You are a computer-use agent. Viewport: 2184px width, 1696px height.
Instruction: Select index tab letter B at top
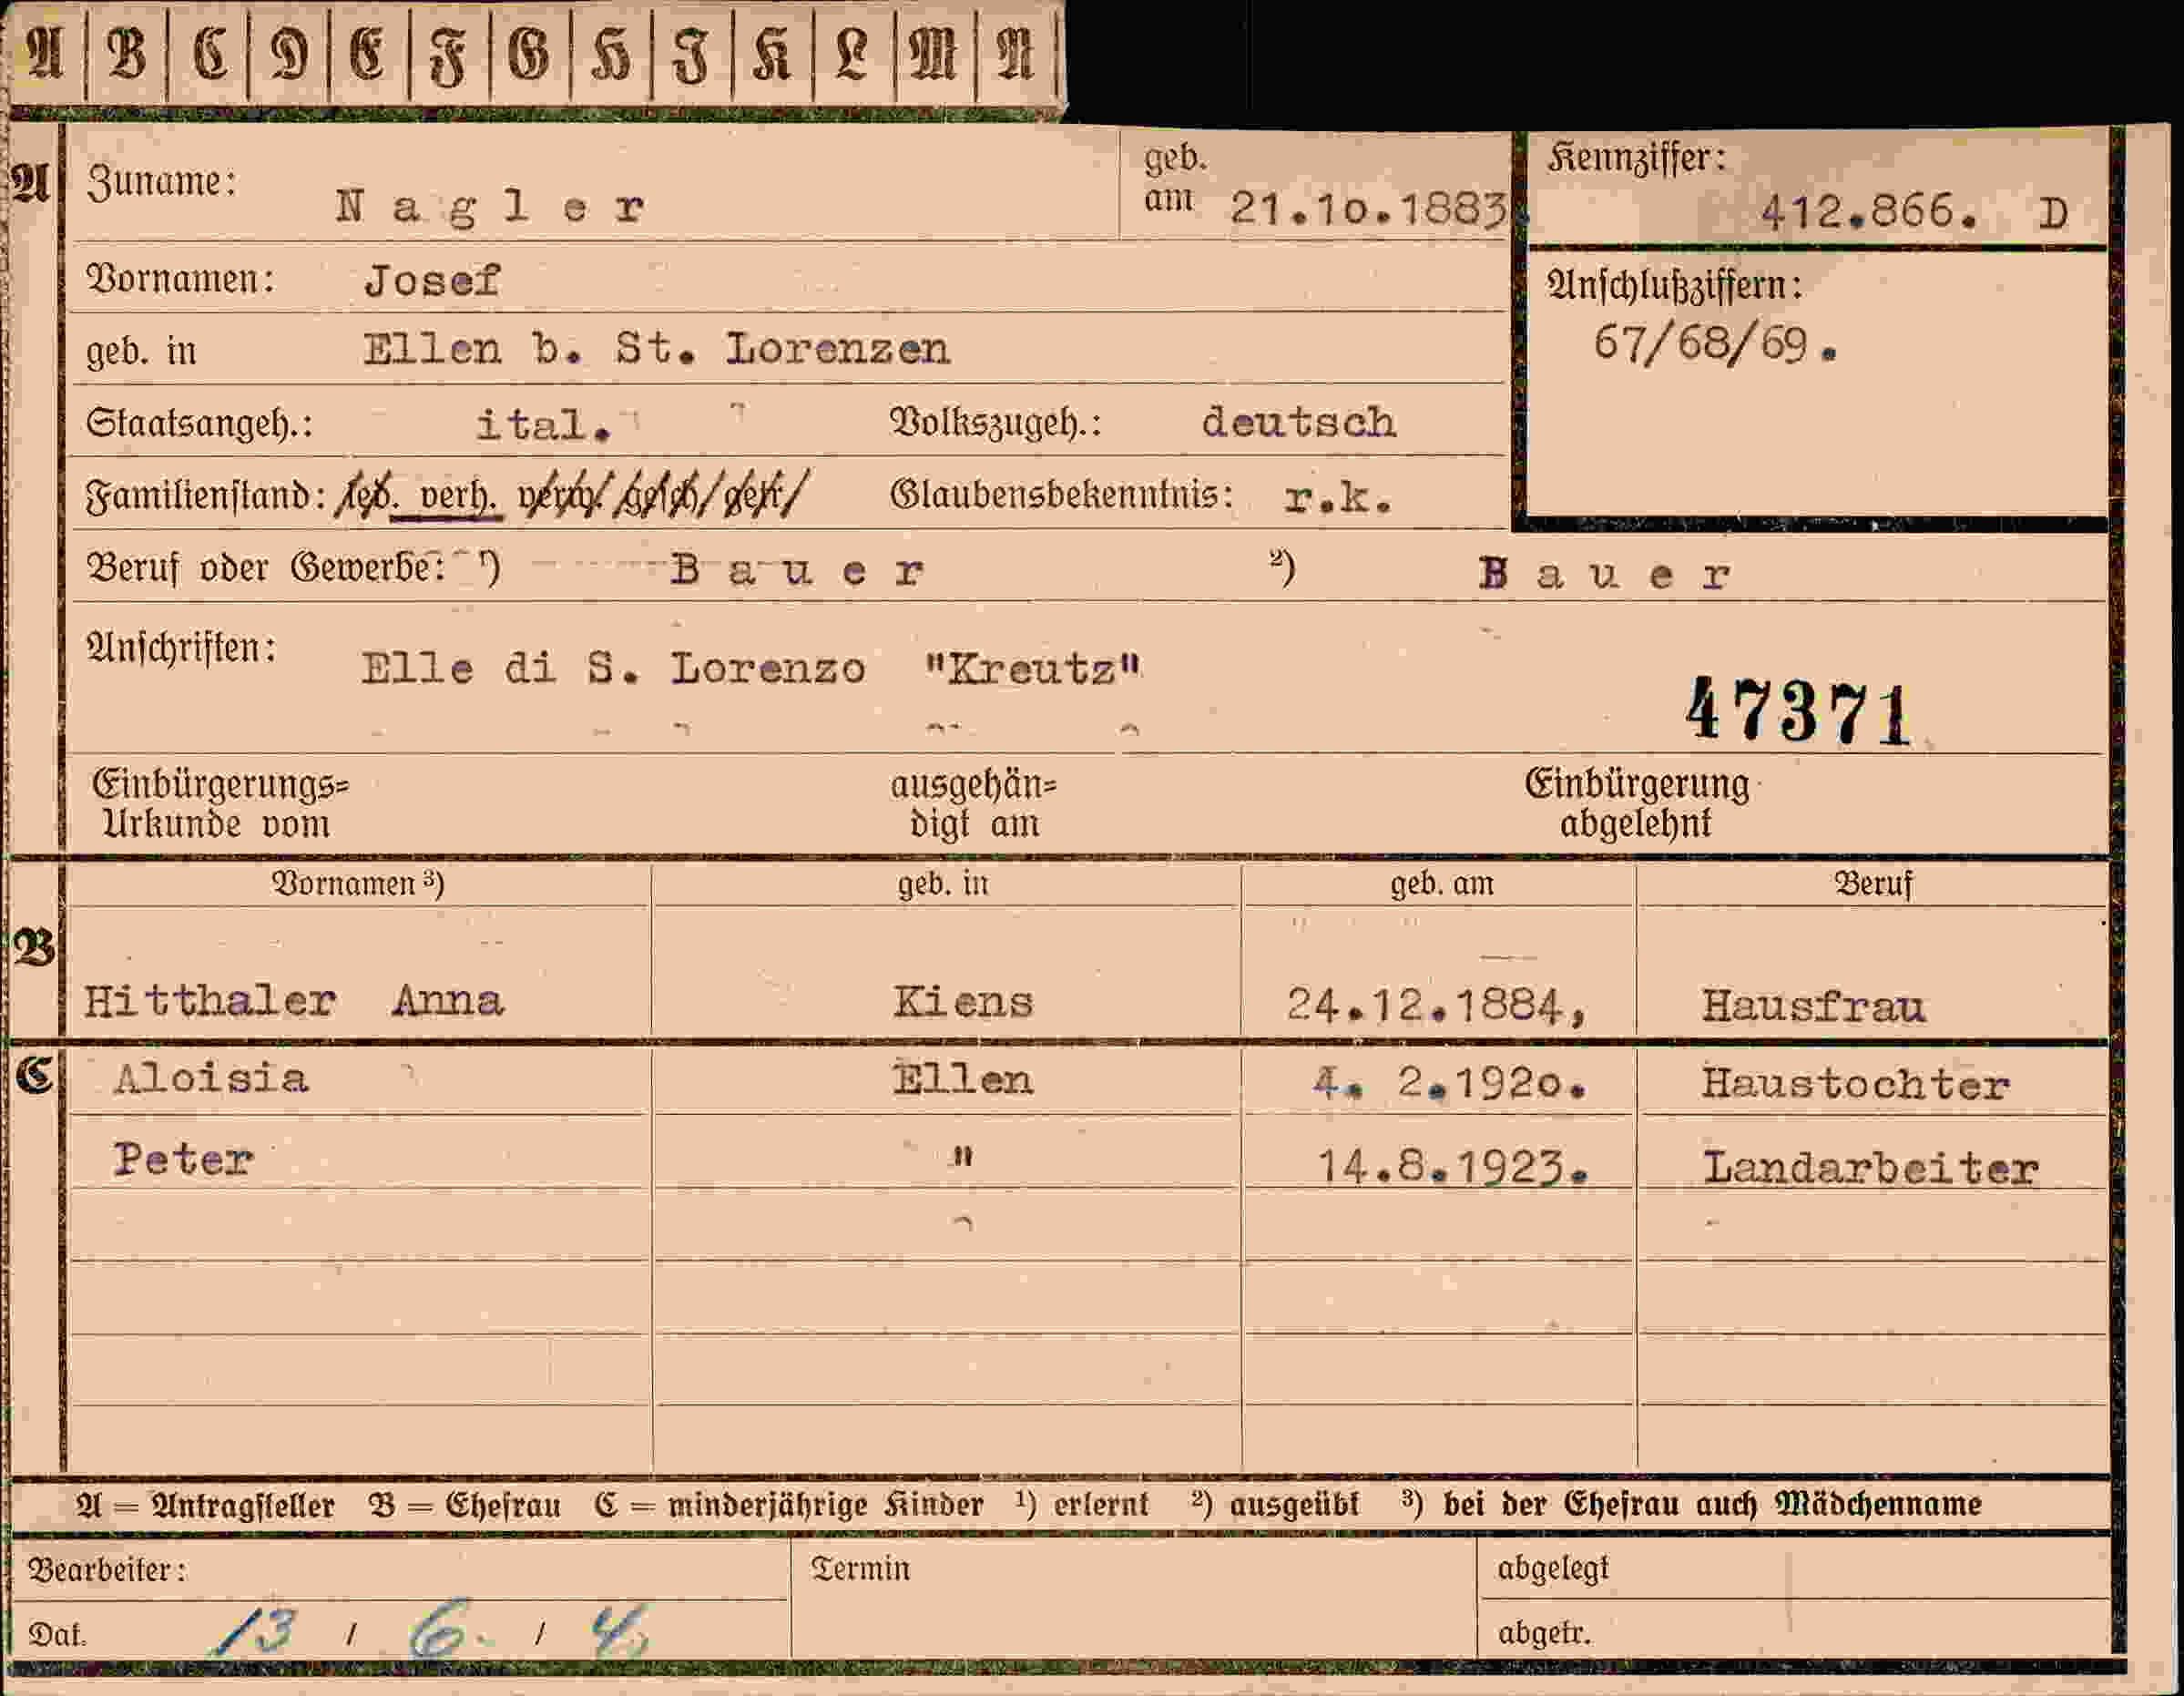click(127, 53)
